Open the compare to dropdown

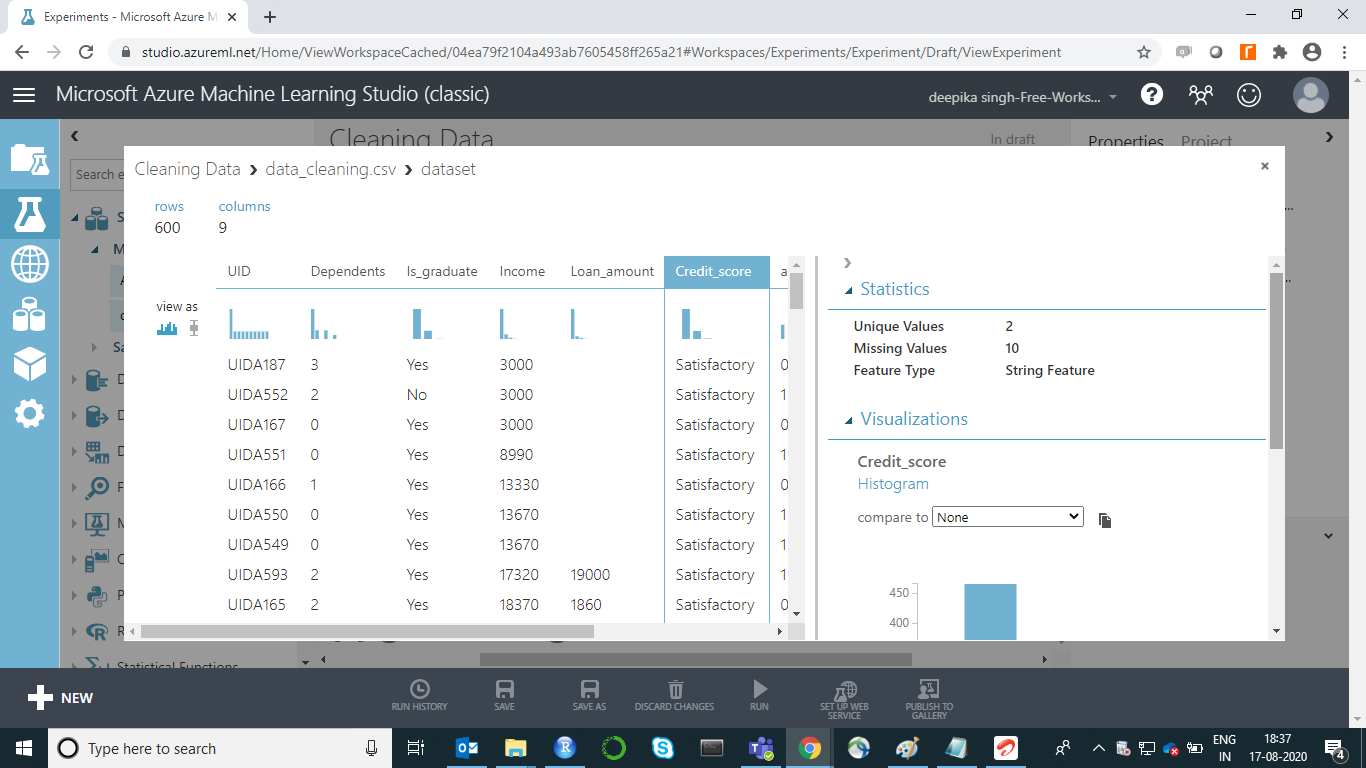1008,517
